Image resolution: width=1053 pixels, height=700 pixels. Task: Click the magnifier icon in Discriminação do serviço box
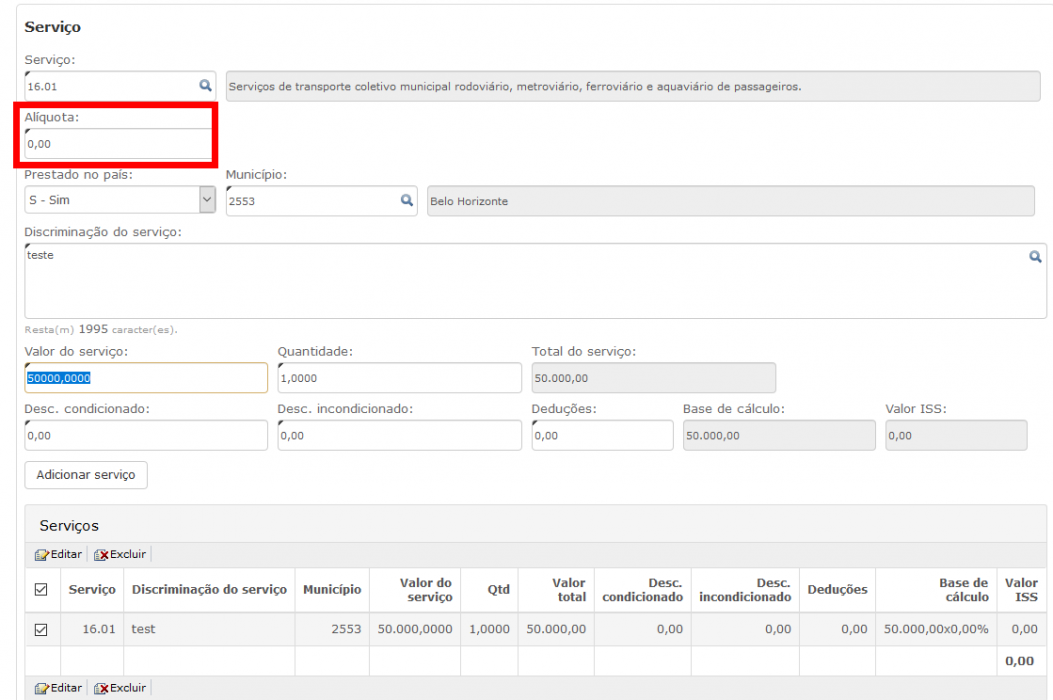[1036, 257]
